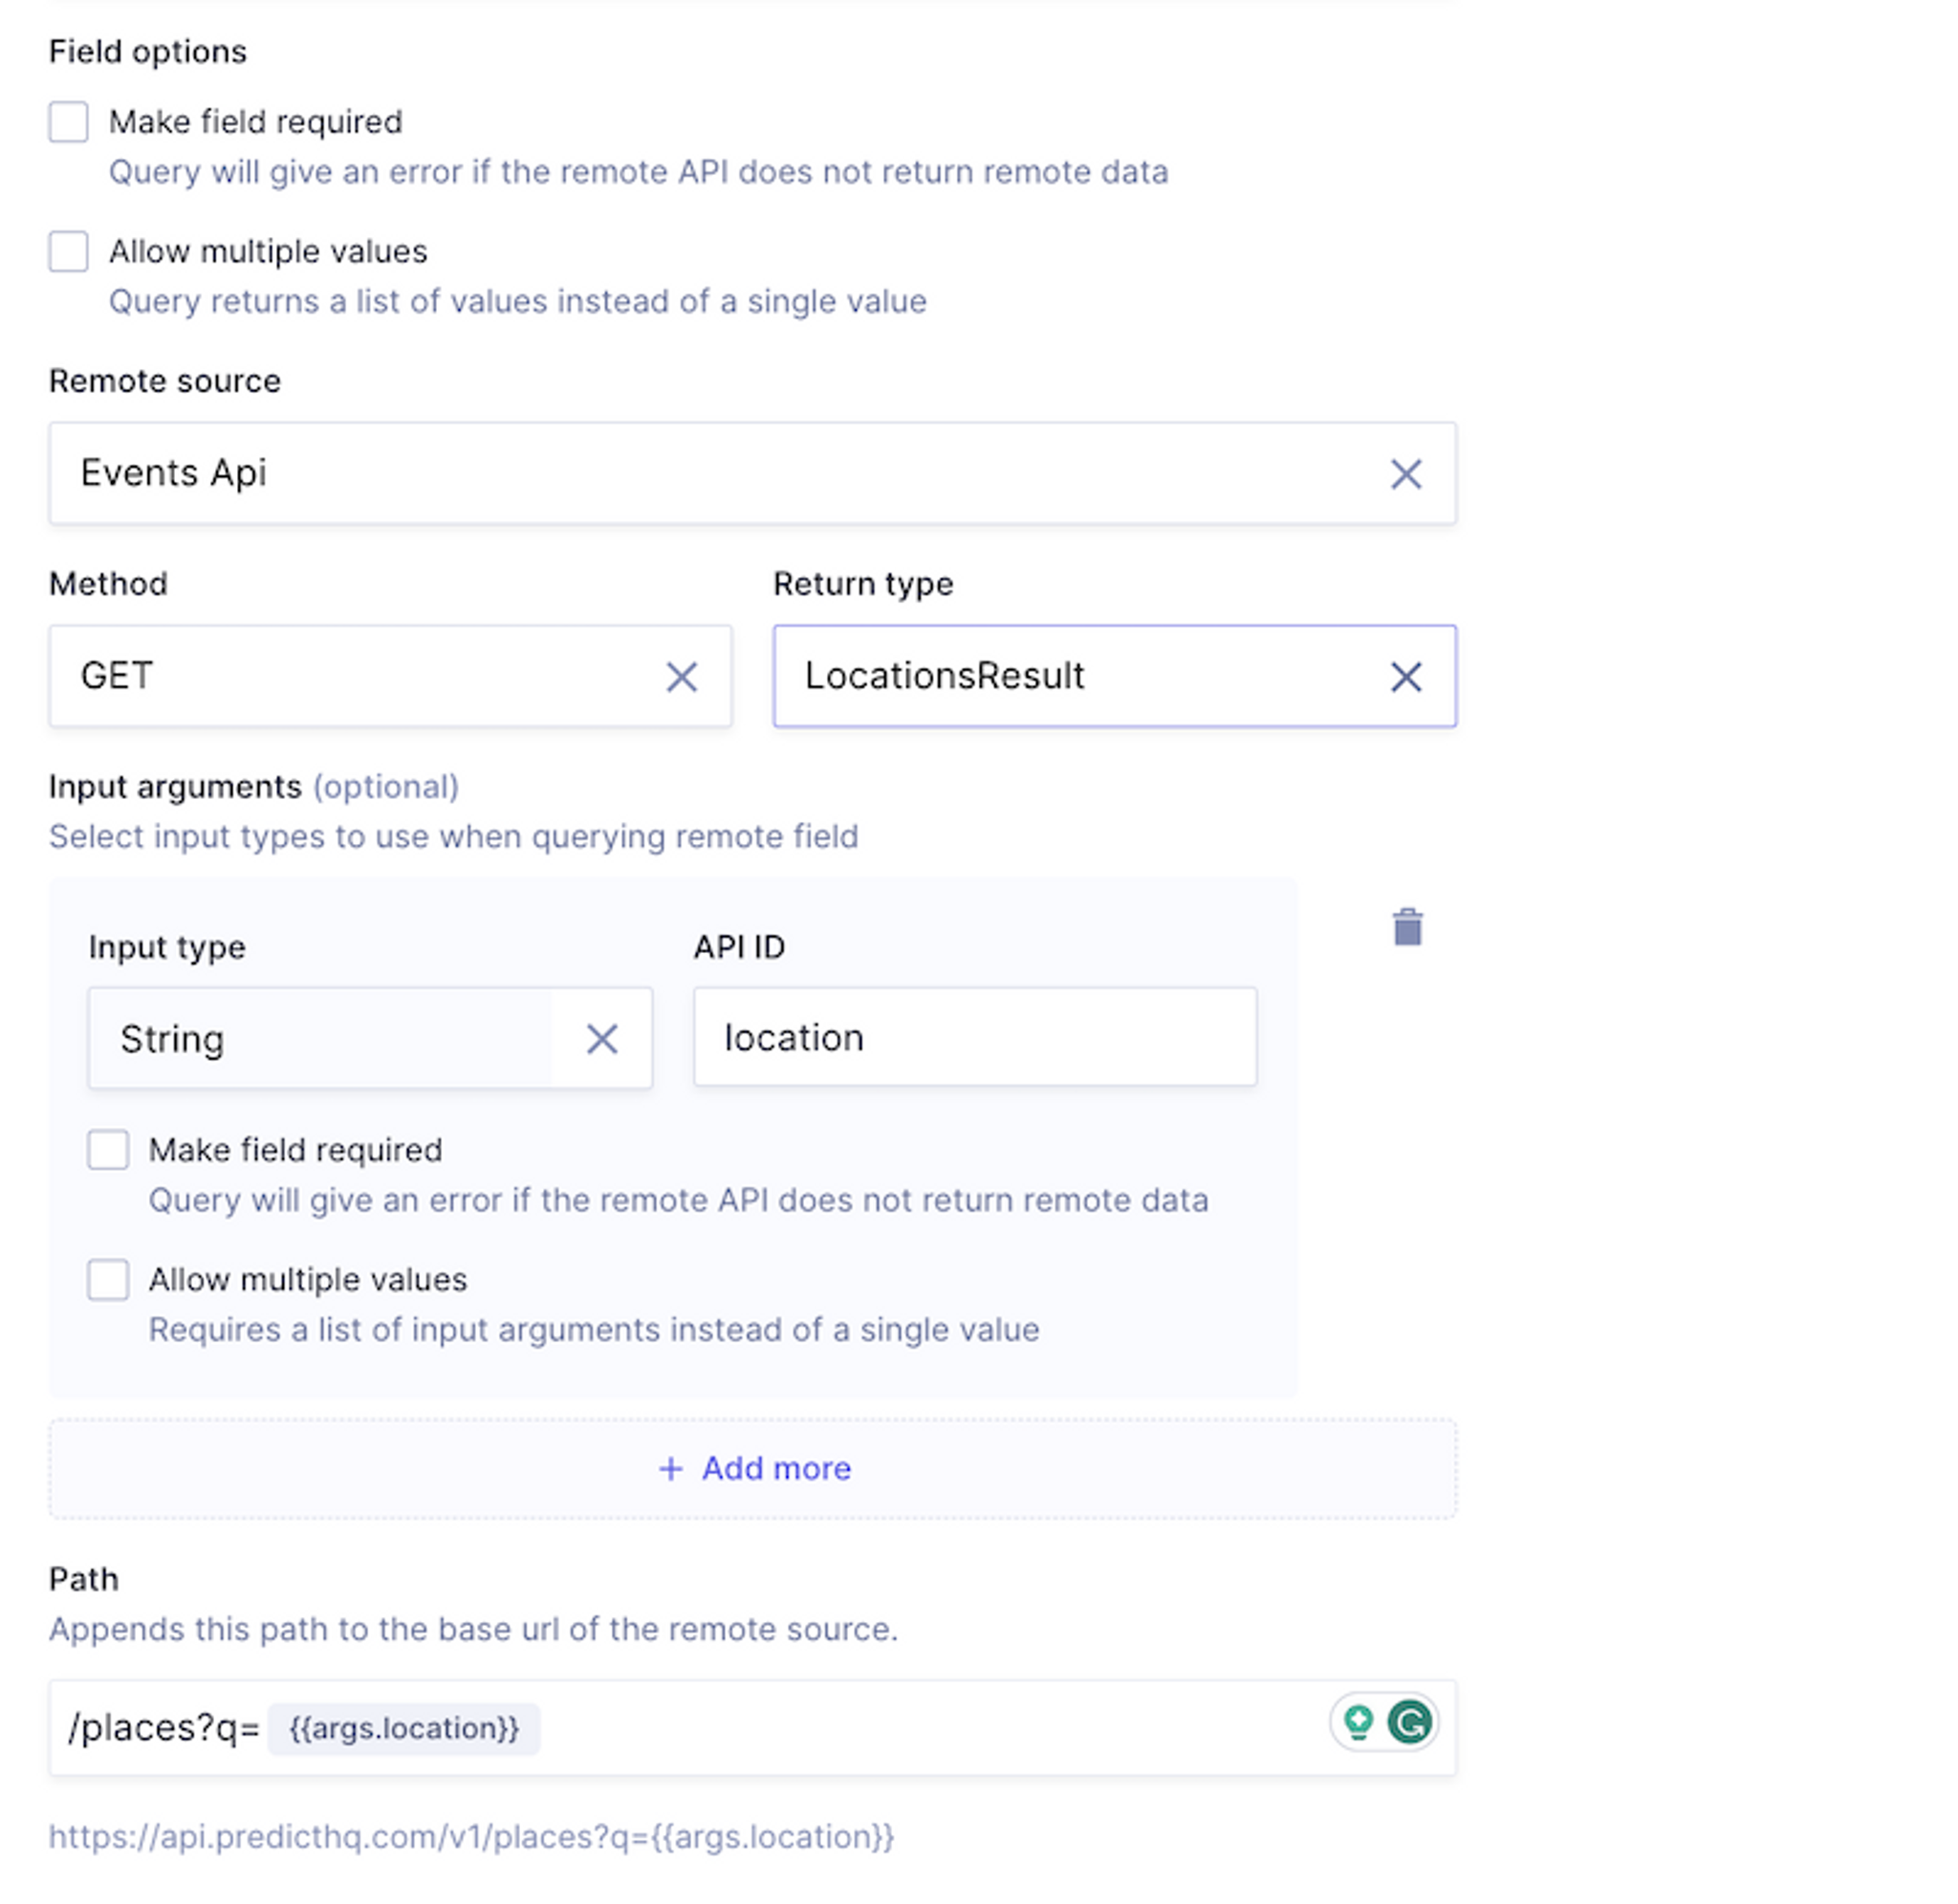1958x1904 pixels.
Task: Clear the LocationsResult return type
Action: coord(1405,677)
